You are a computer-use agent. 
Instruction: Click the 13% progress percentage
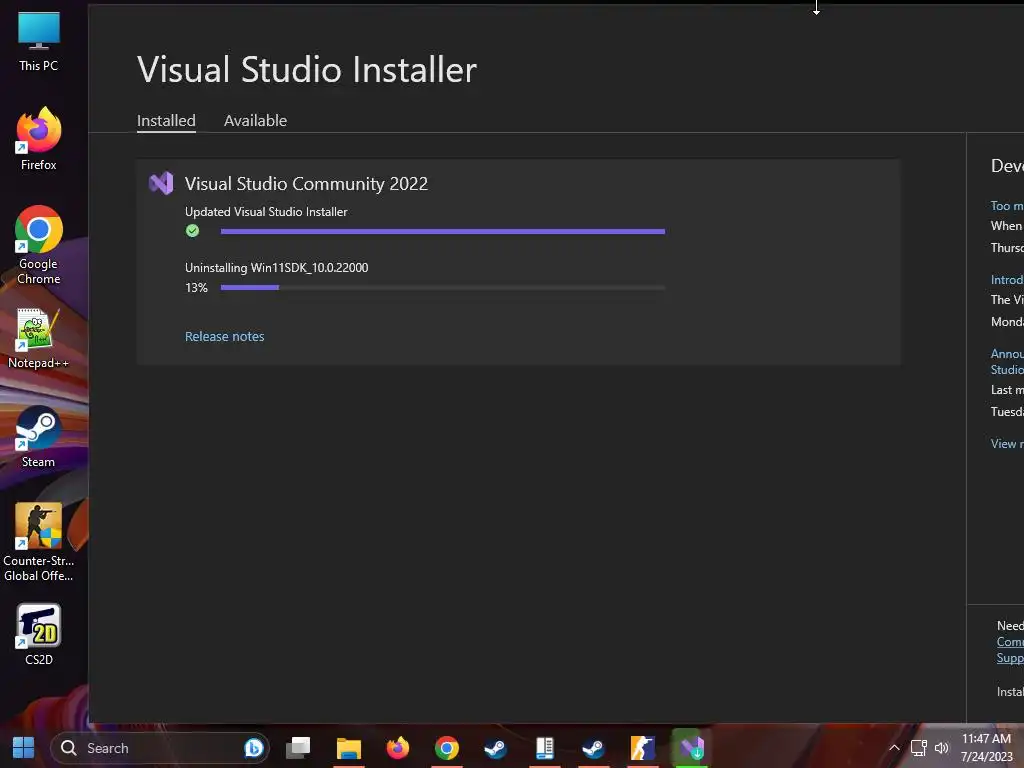(196, 287)
